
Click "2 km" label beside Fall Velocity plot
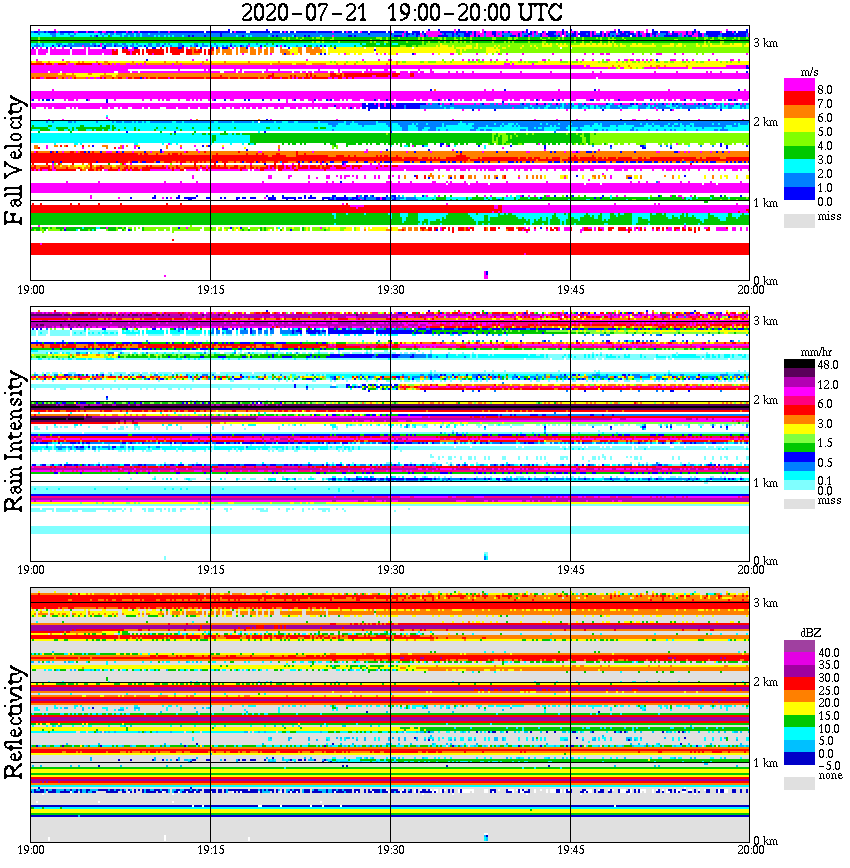tap(765, 122)
